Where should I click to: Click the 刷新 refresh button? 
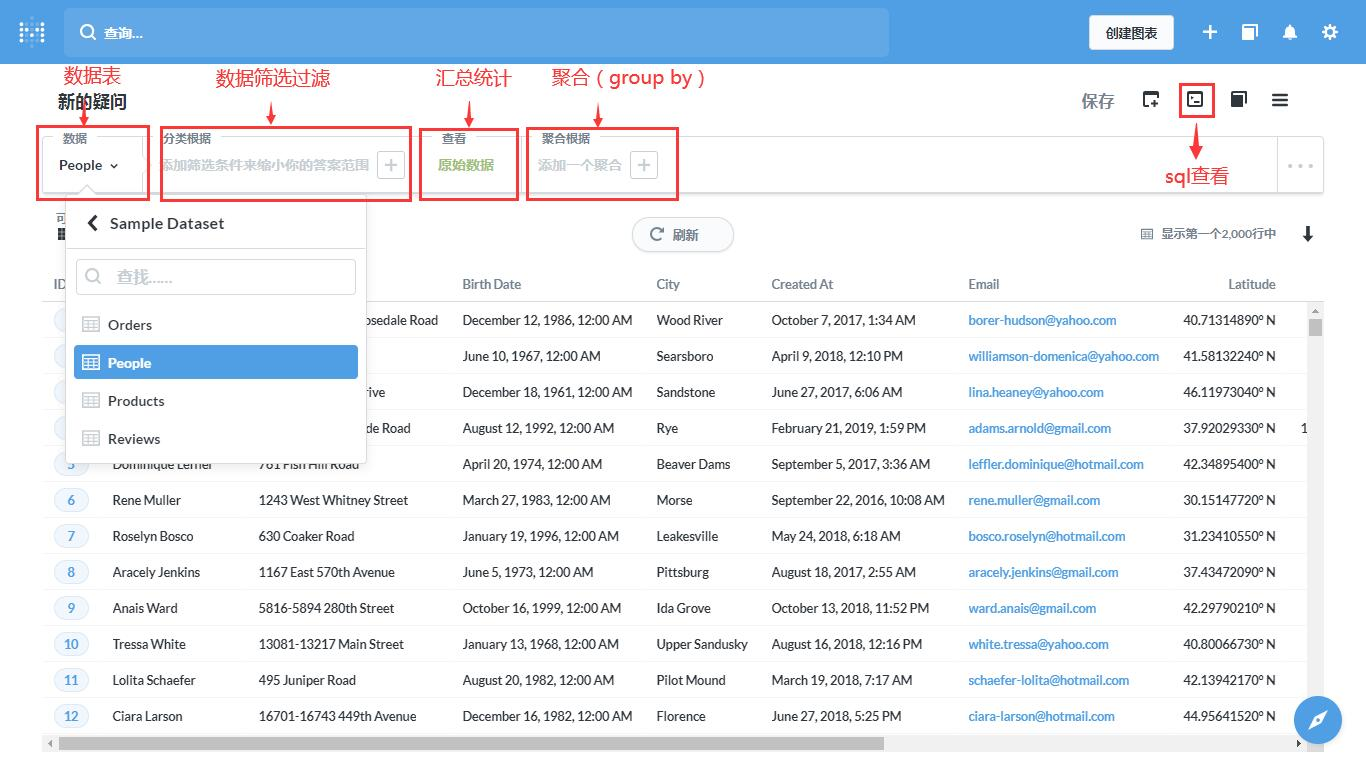[x=683, y=234]
